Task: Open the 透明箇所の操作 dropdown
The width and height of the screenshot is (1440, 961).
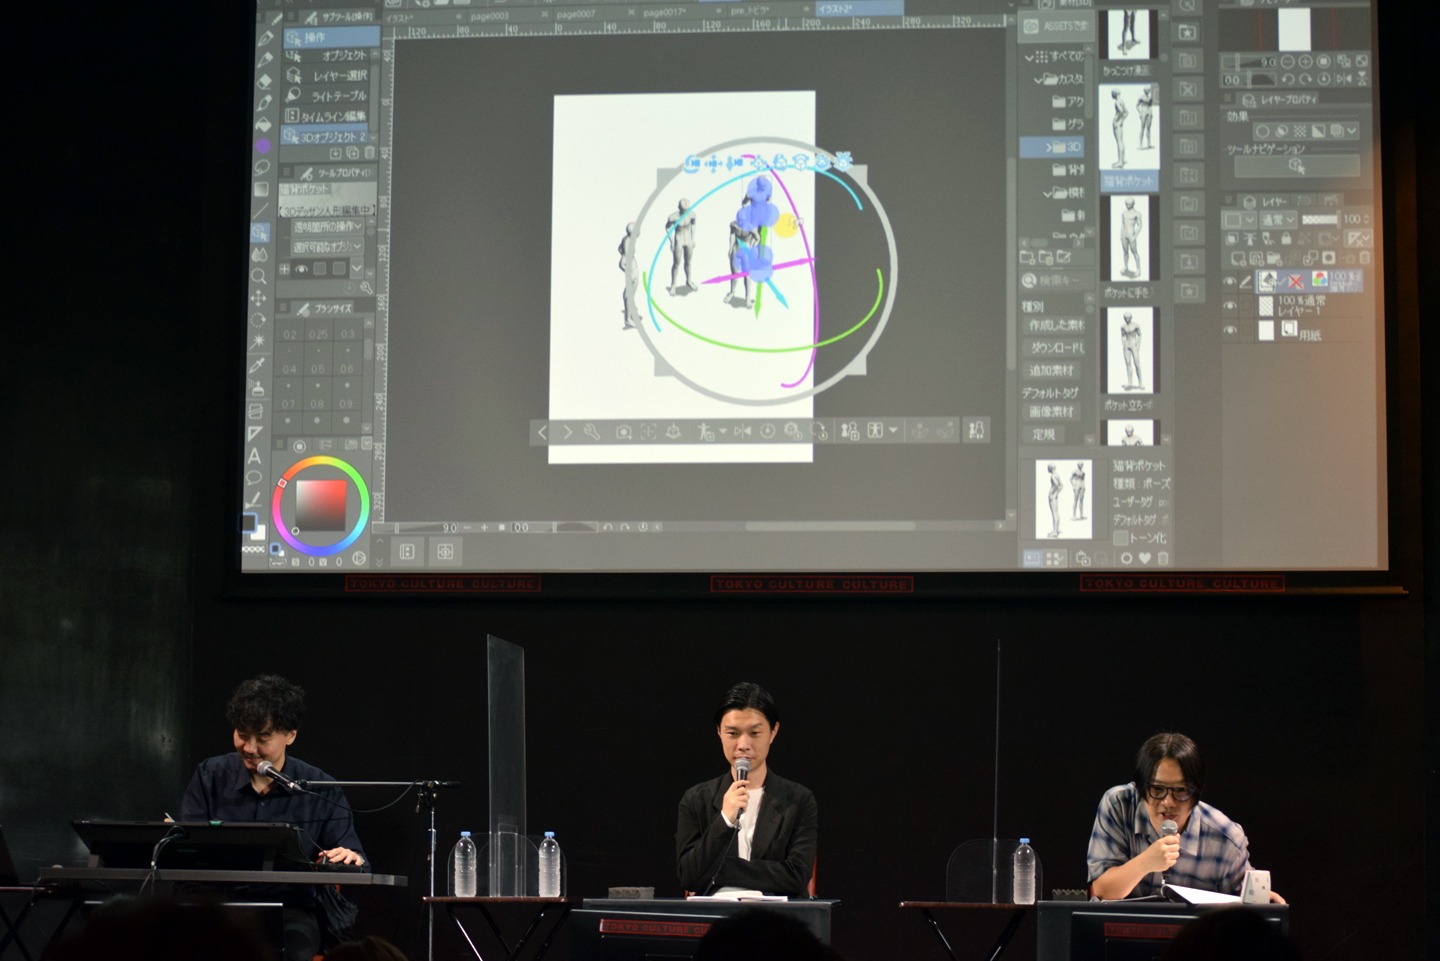Action: 327,227
